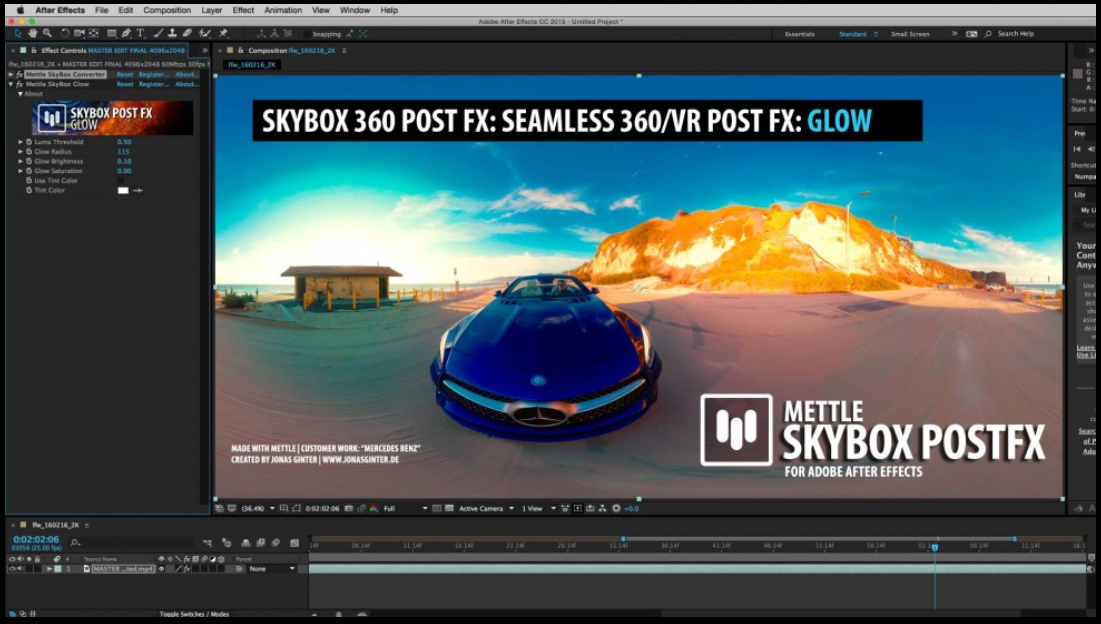Click the motion blur icon in timeline
Viewport: 1101px width, 624px height.
tap(276, 543)
